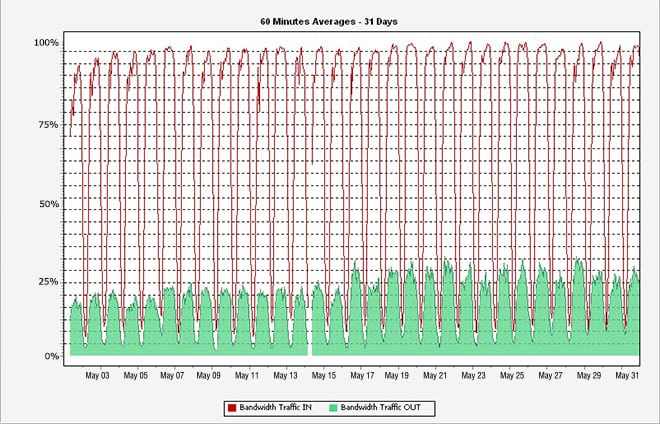Screen dimensions: 660x424
Task: Click the 25% y-axis label
Action: pyautogui.click(x=48, y=281)
